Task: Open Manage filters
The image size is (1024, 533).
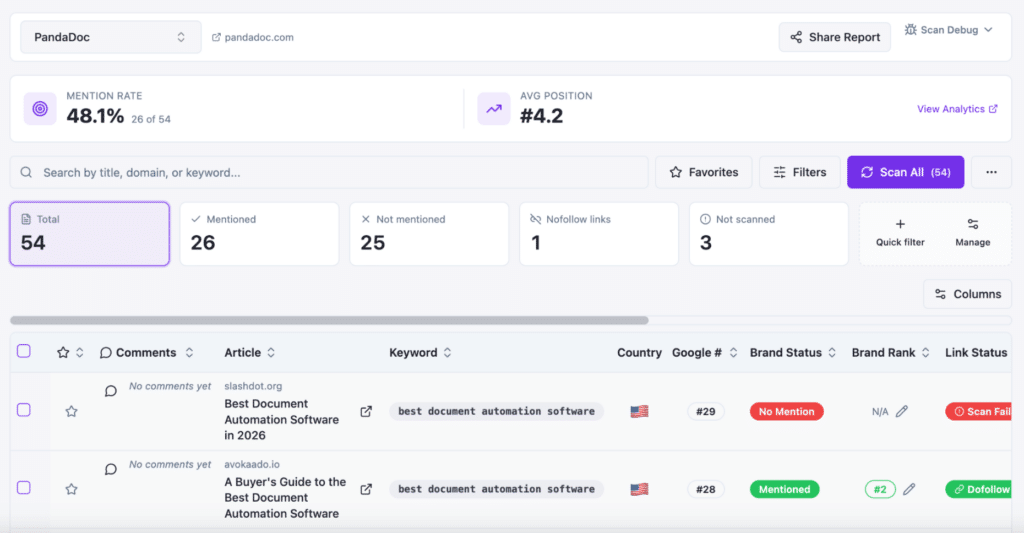Action: coord(972,233)
